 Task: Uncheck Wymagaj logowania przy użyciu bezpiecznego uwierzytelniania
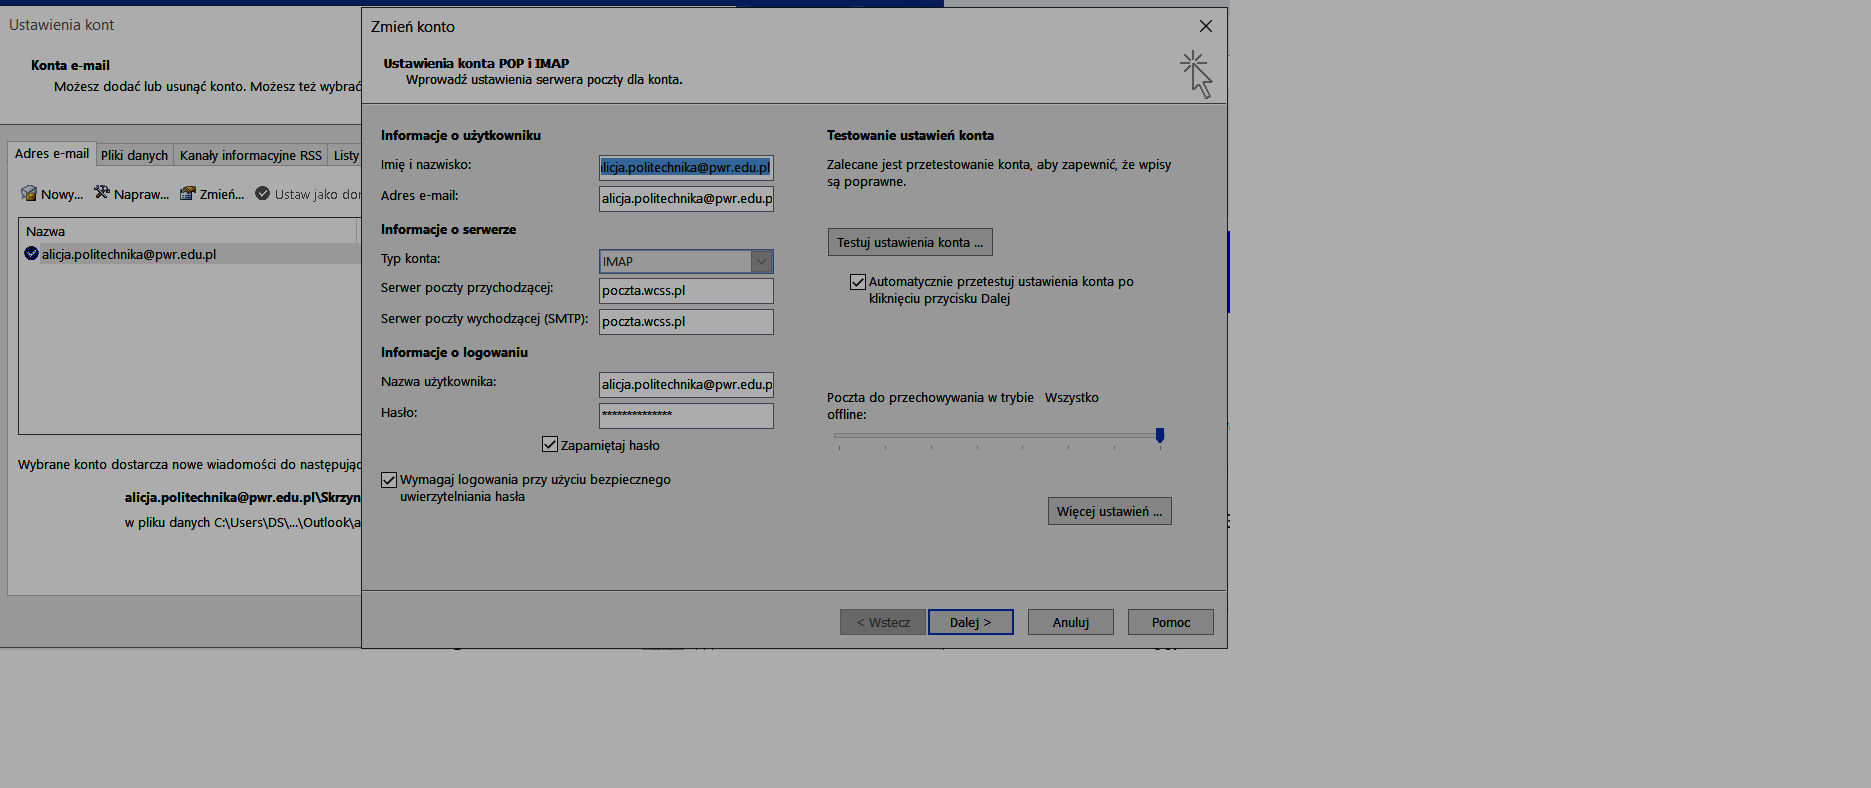pos(389,480)
